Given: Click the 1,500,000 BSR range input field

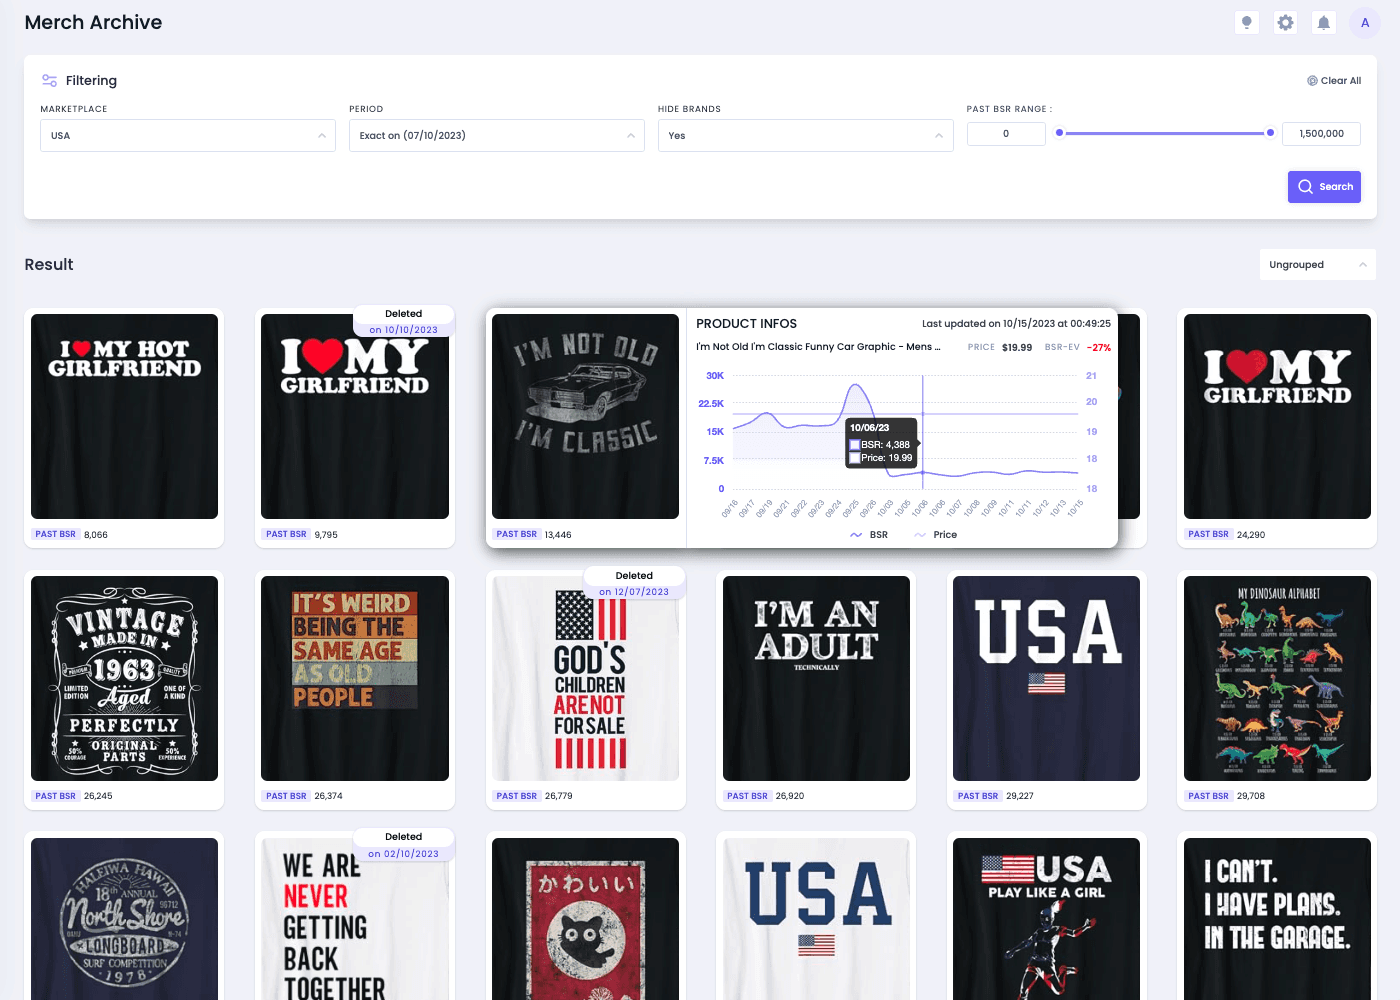Looking at the screenshot, I should pyautogui.click(x=1321, y=133).
